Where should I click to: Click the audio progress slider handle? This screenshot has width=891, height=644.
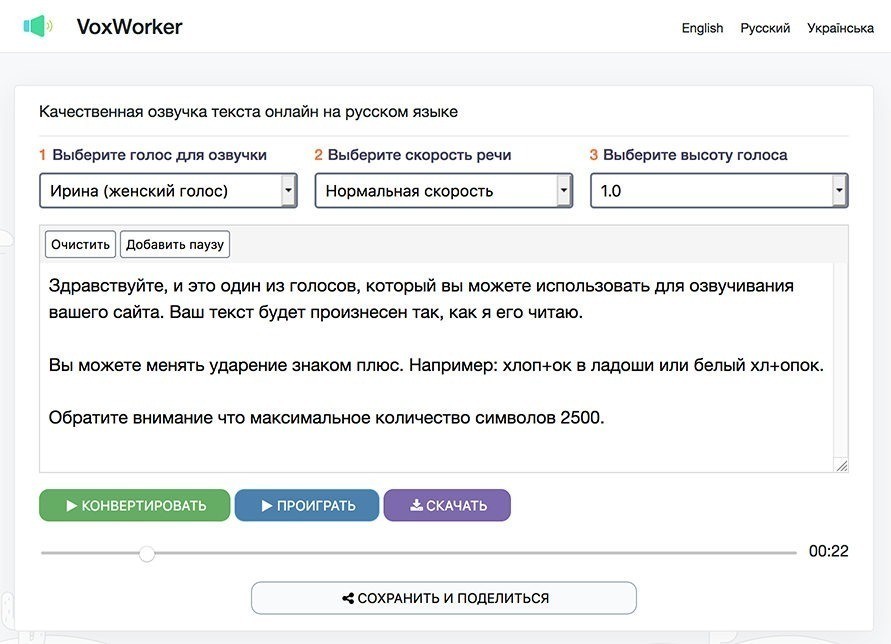coord(147,553)
